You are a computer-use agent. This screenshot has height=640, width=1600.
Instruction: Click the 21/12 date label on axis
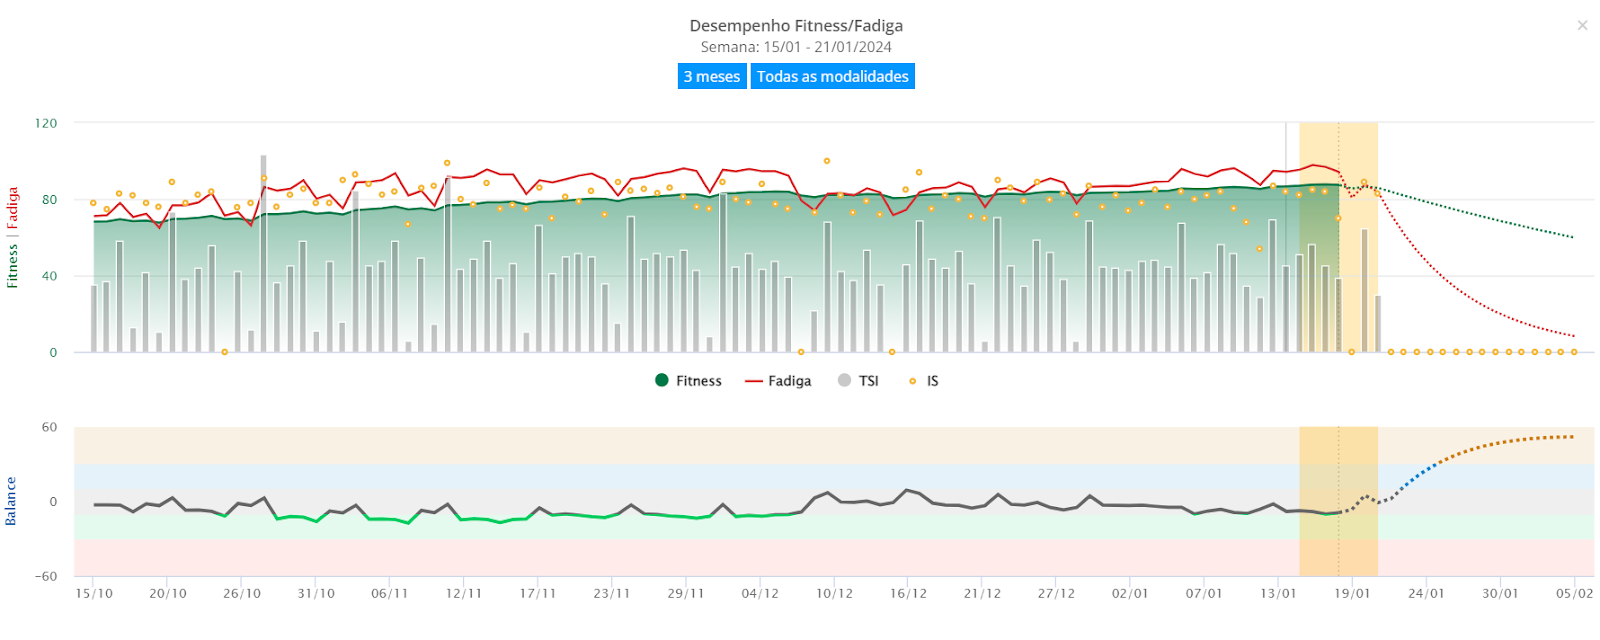pos(982,593)
